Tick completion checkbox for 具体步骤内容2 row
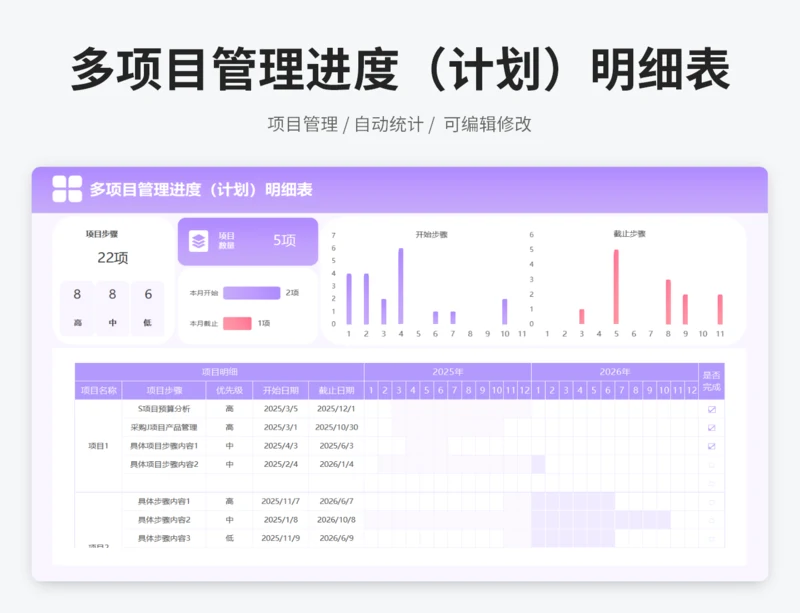The width and height of the screenshot is (800, 613). tap(712, 521)
